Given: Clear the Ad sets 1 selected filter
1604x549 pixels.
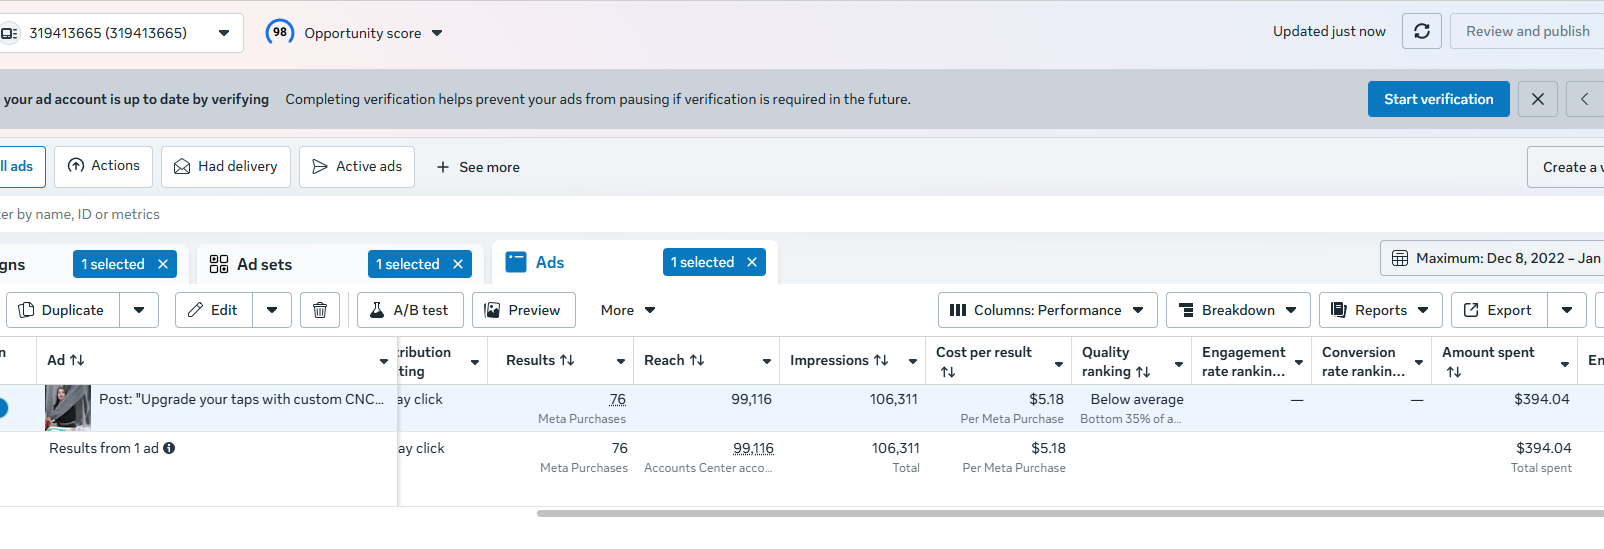Looking at the screenshot, I should point(458,264).
